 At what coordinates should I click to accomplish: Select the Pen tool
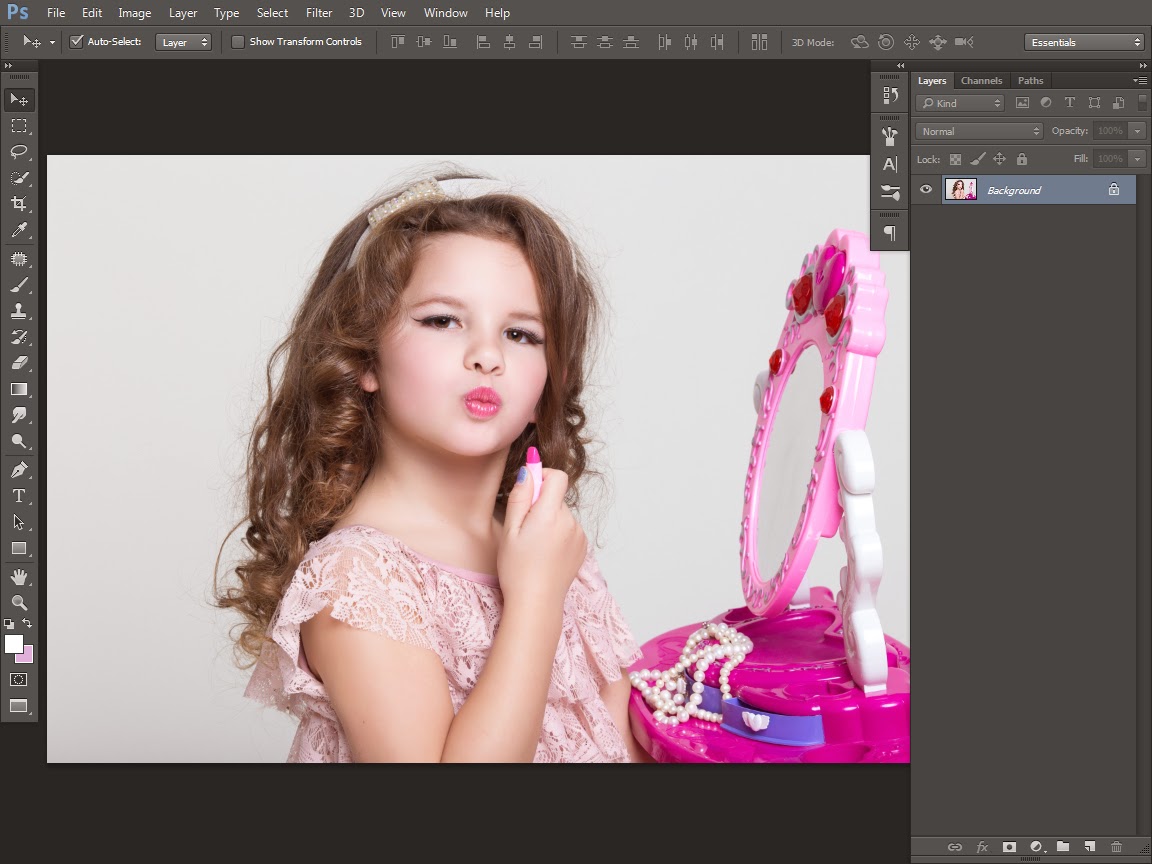tap(18, 470)
